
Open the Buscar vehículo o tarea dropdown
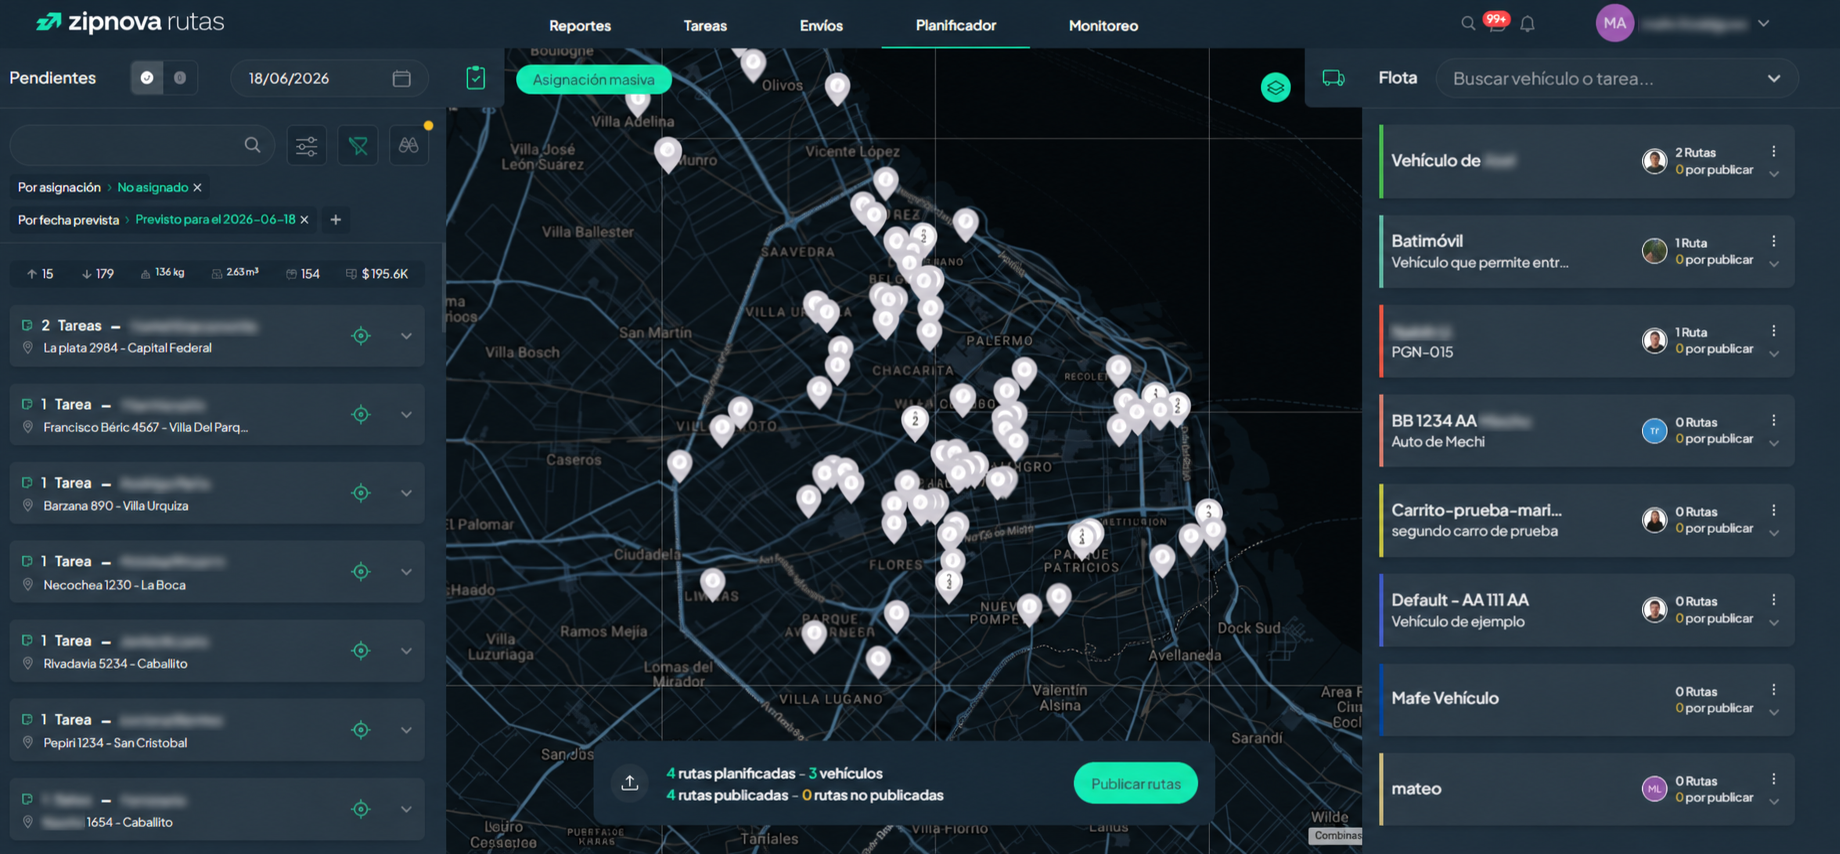[x=1774, y=79]
